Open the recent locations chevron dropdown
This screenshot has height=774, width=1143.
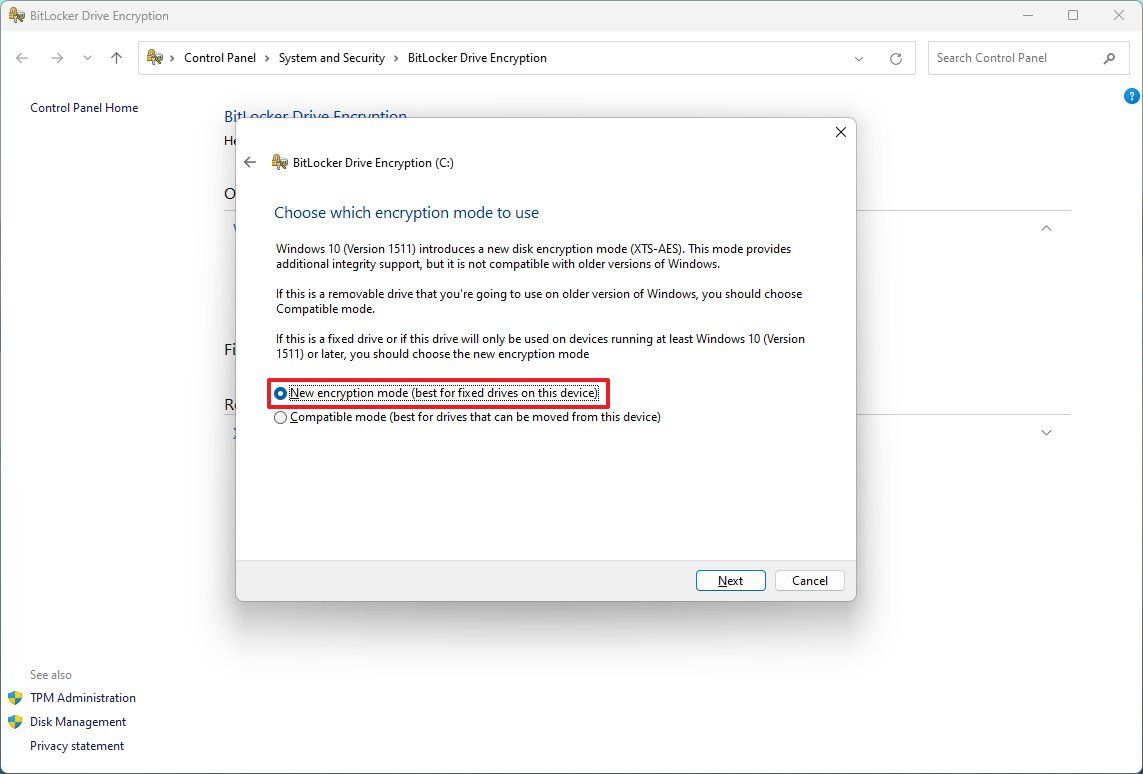[x=87, y=58]
